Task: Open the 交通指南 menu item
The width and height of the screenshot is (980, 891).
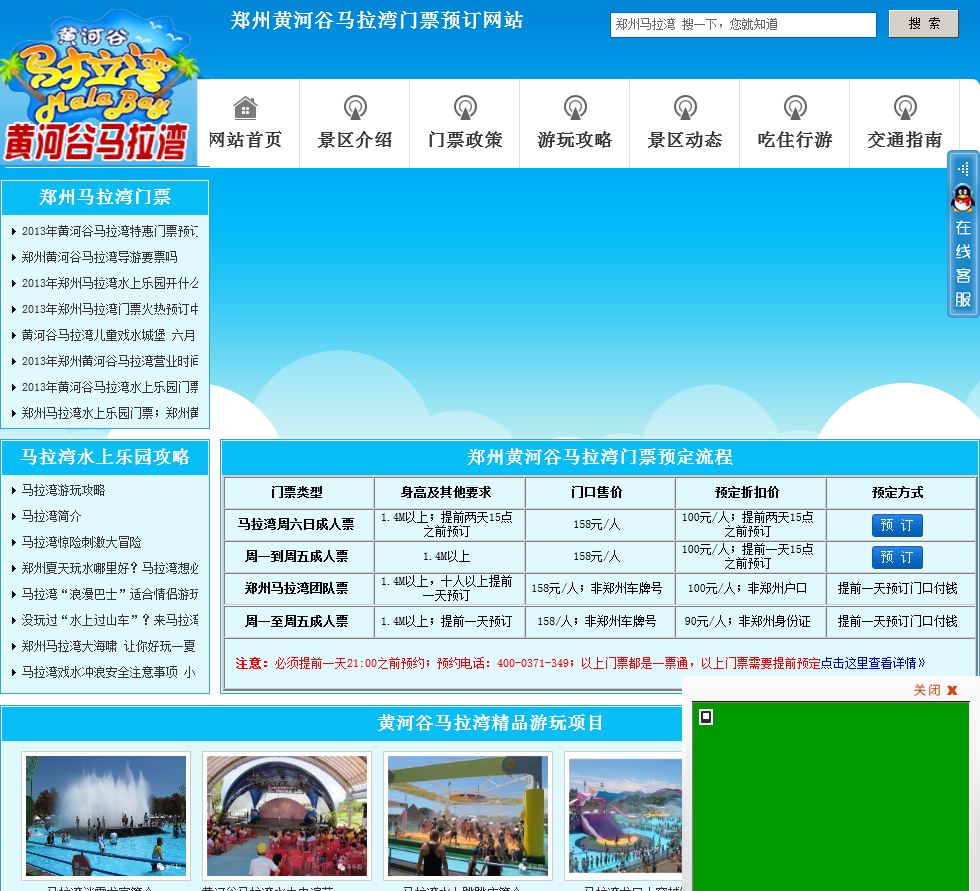Action: pyautogui.click(x=906, y=139)
